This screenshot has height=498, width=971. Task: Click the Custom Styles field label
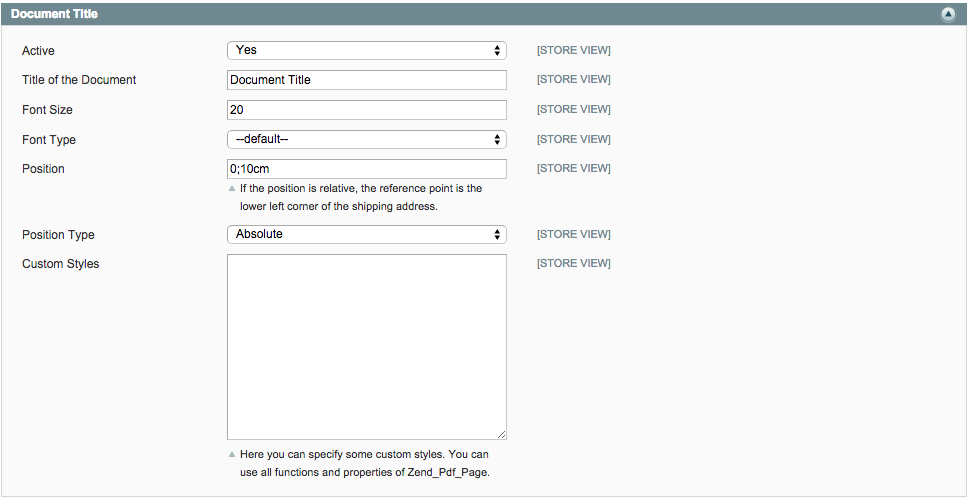60,264
